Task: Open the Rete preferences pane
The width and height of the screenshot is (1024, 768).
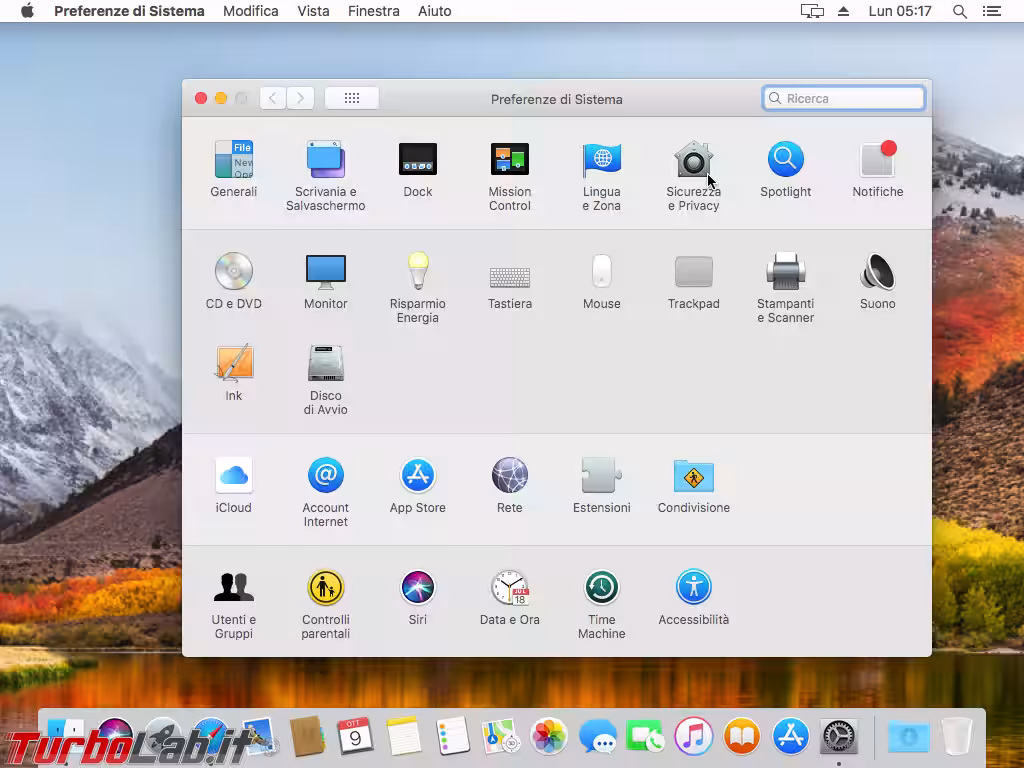Action: pyautogui.click(x=509, y=476)
